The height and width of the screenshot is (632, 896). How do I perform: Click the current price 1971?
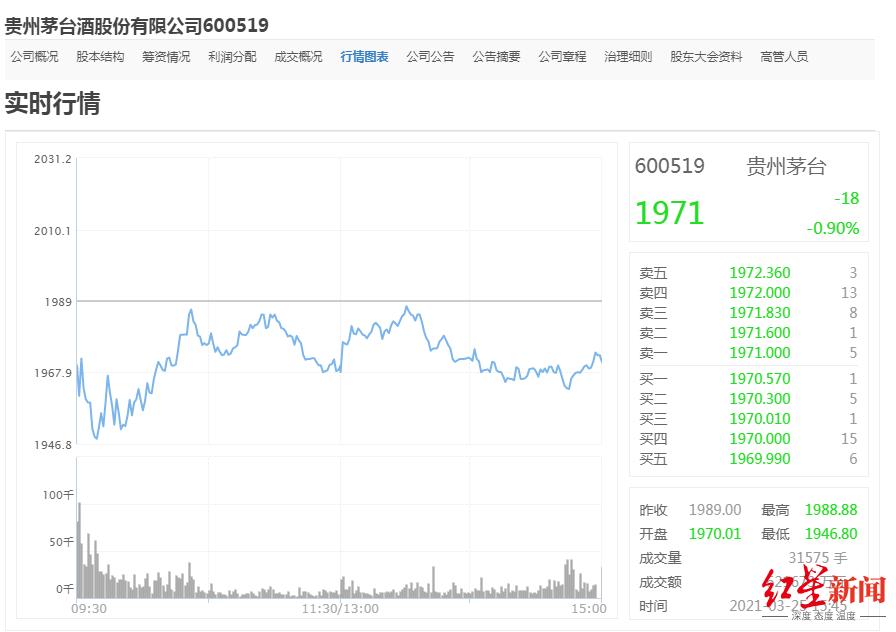click(x=669, y=213)
